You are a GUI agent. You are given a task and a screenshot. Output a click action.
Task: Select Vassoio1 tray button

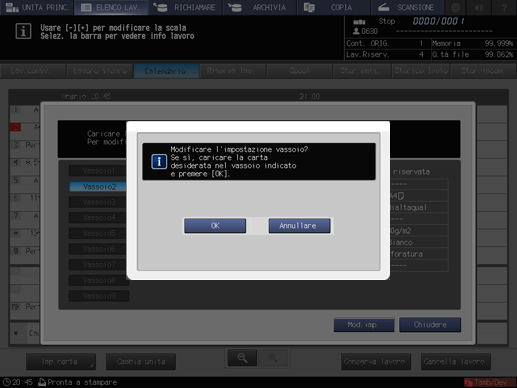click(99, 171)
